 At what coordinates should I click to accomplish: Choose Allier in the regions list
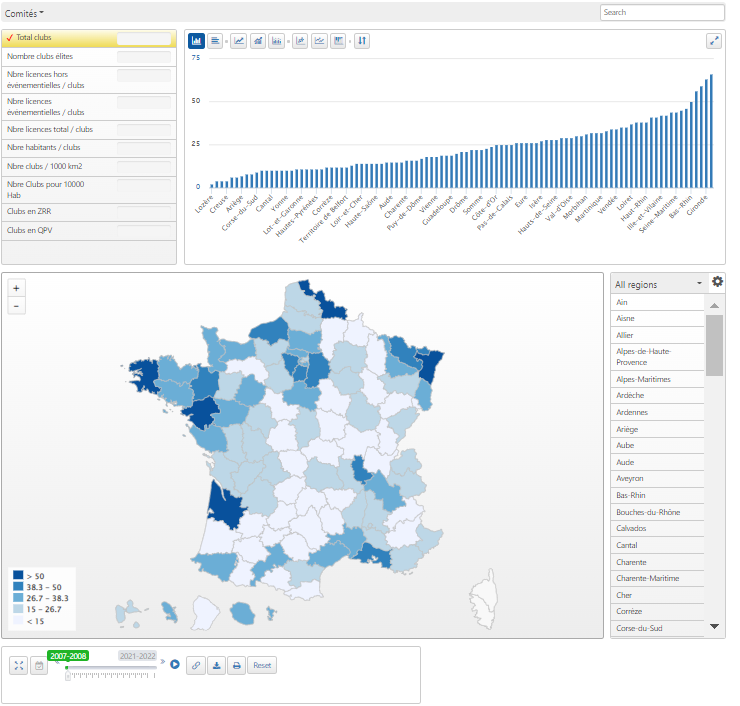tap(657, 336)
